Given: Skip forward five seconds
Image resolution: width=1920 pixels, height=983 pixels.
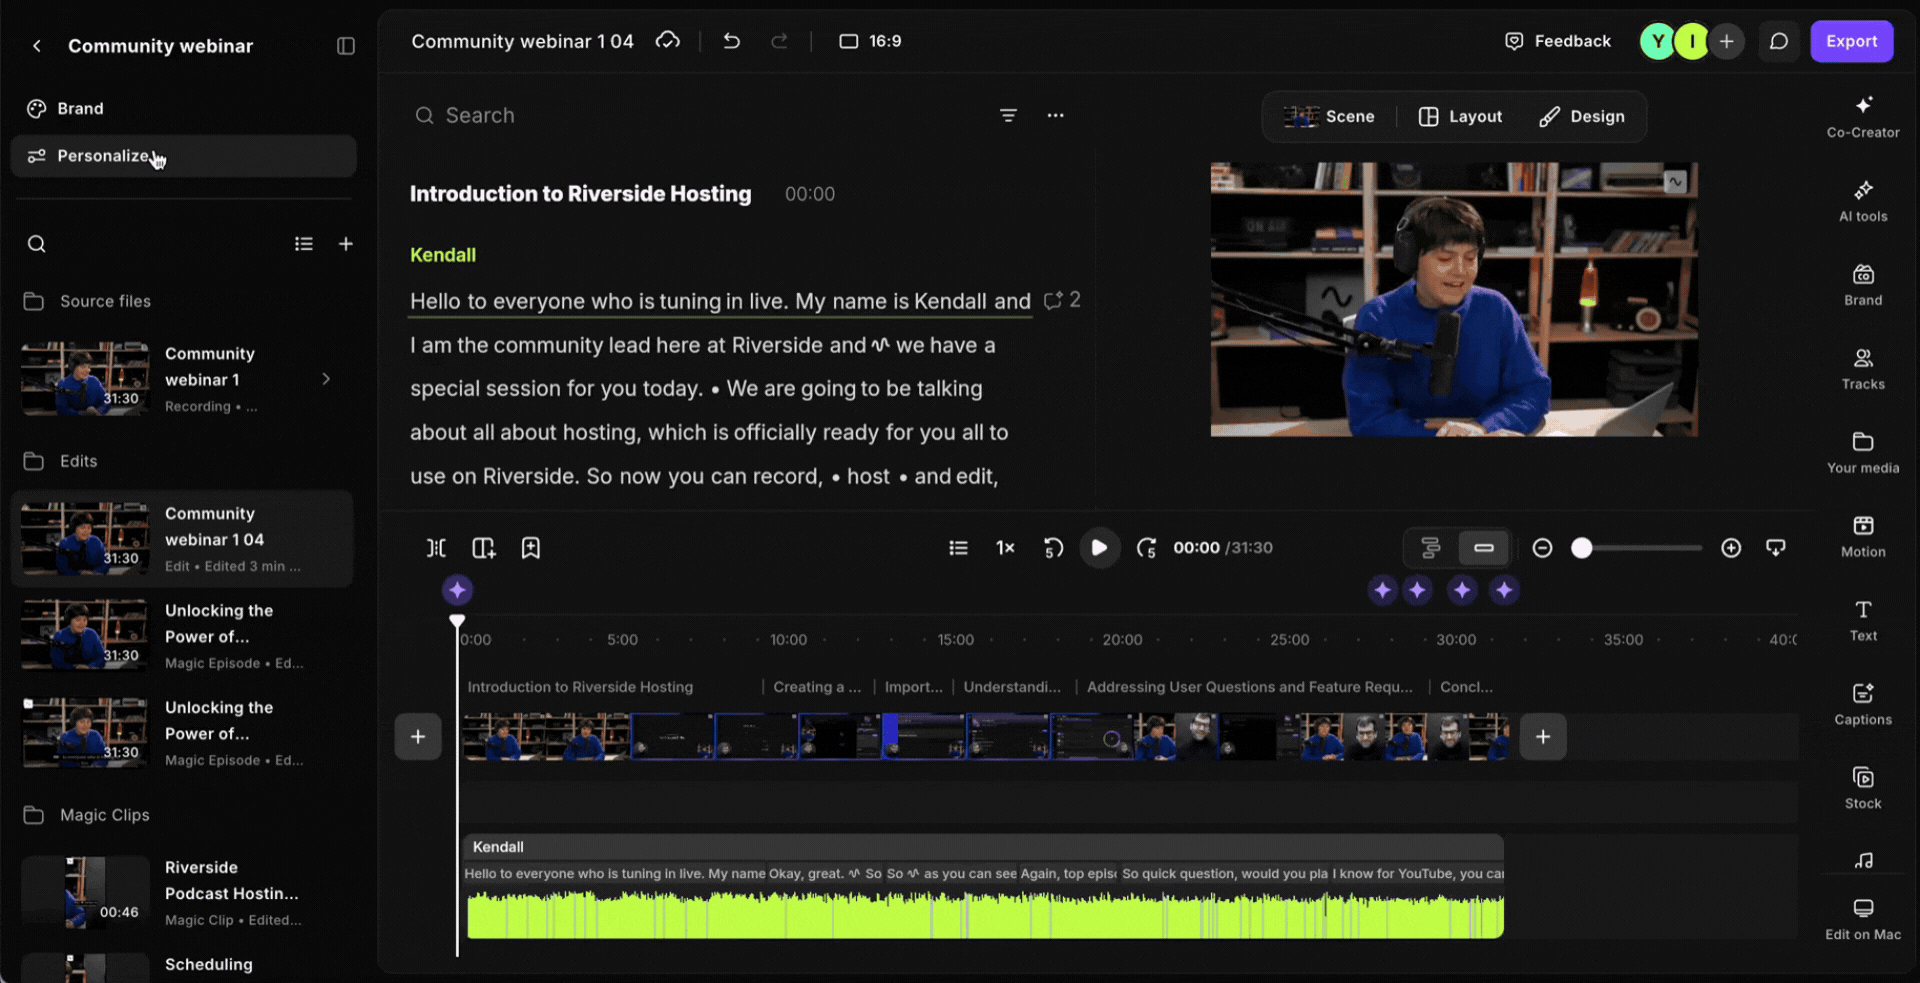Looking at the screenshot, I should (1146, 548).
